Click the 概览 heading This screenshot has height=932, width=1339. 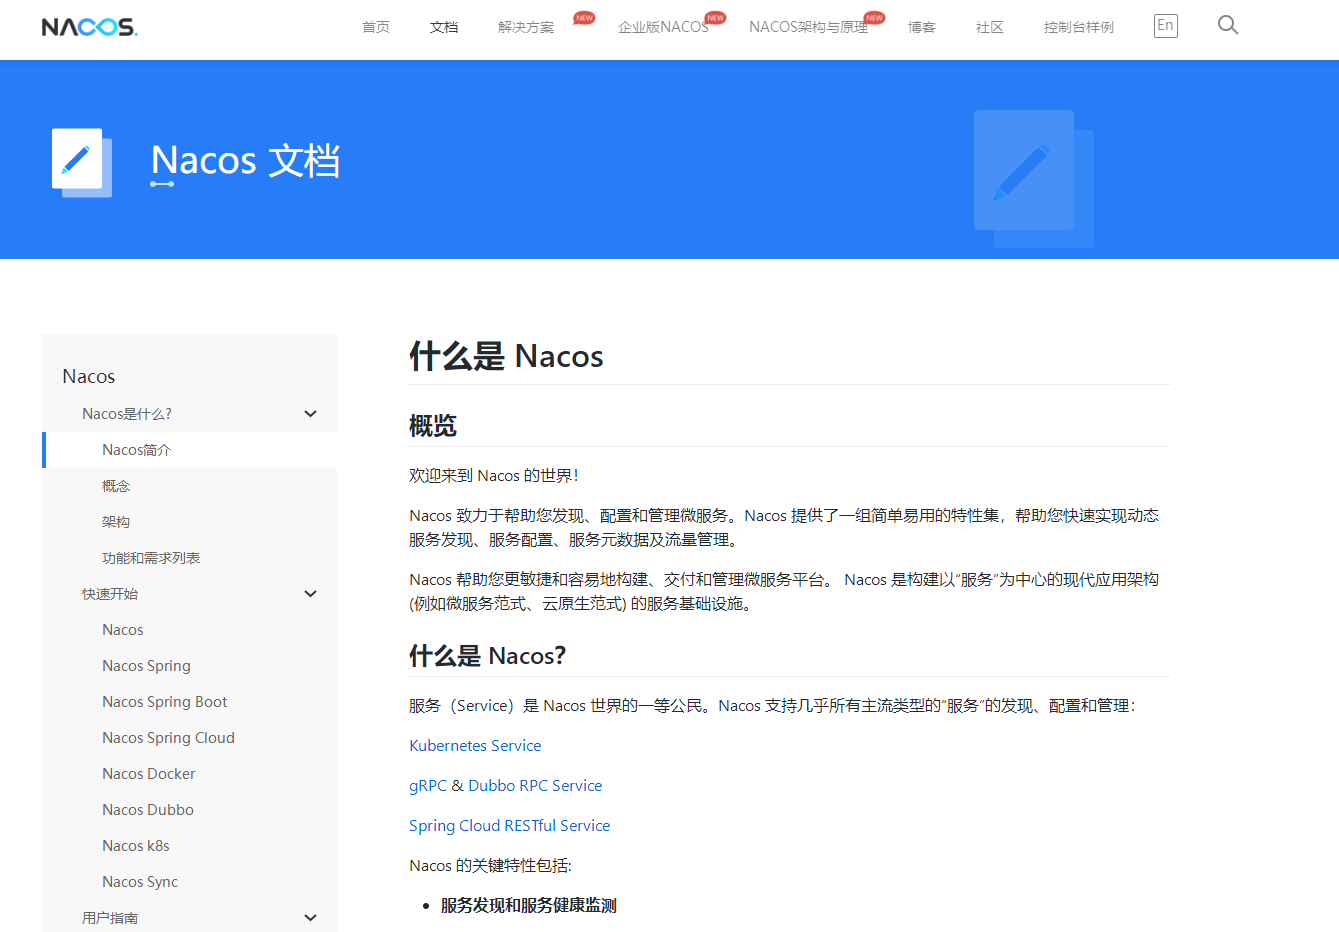coord(433,426)
